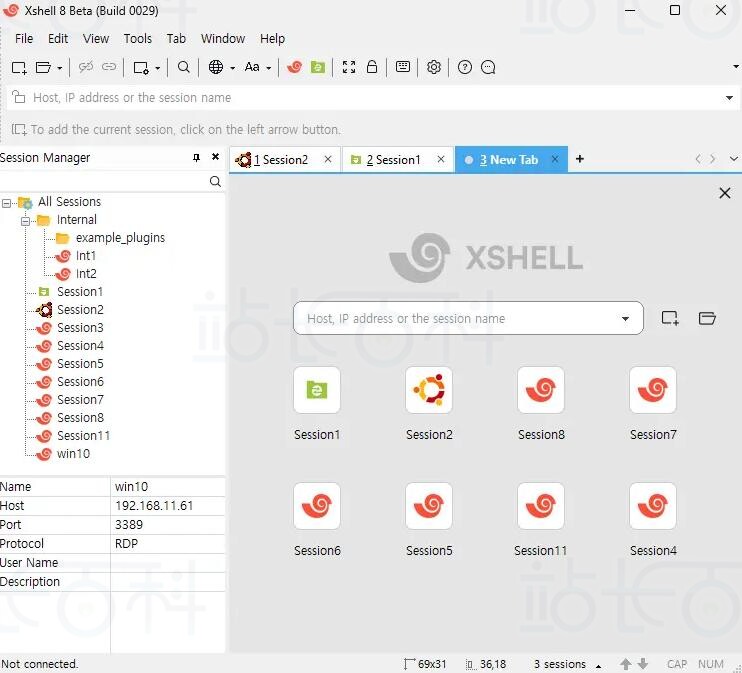Open the Tools menu
The image size is (742, 673).
(x=138, y=38)
